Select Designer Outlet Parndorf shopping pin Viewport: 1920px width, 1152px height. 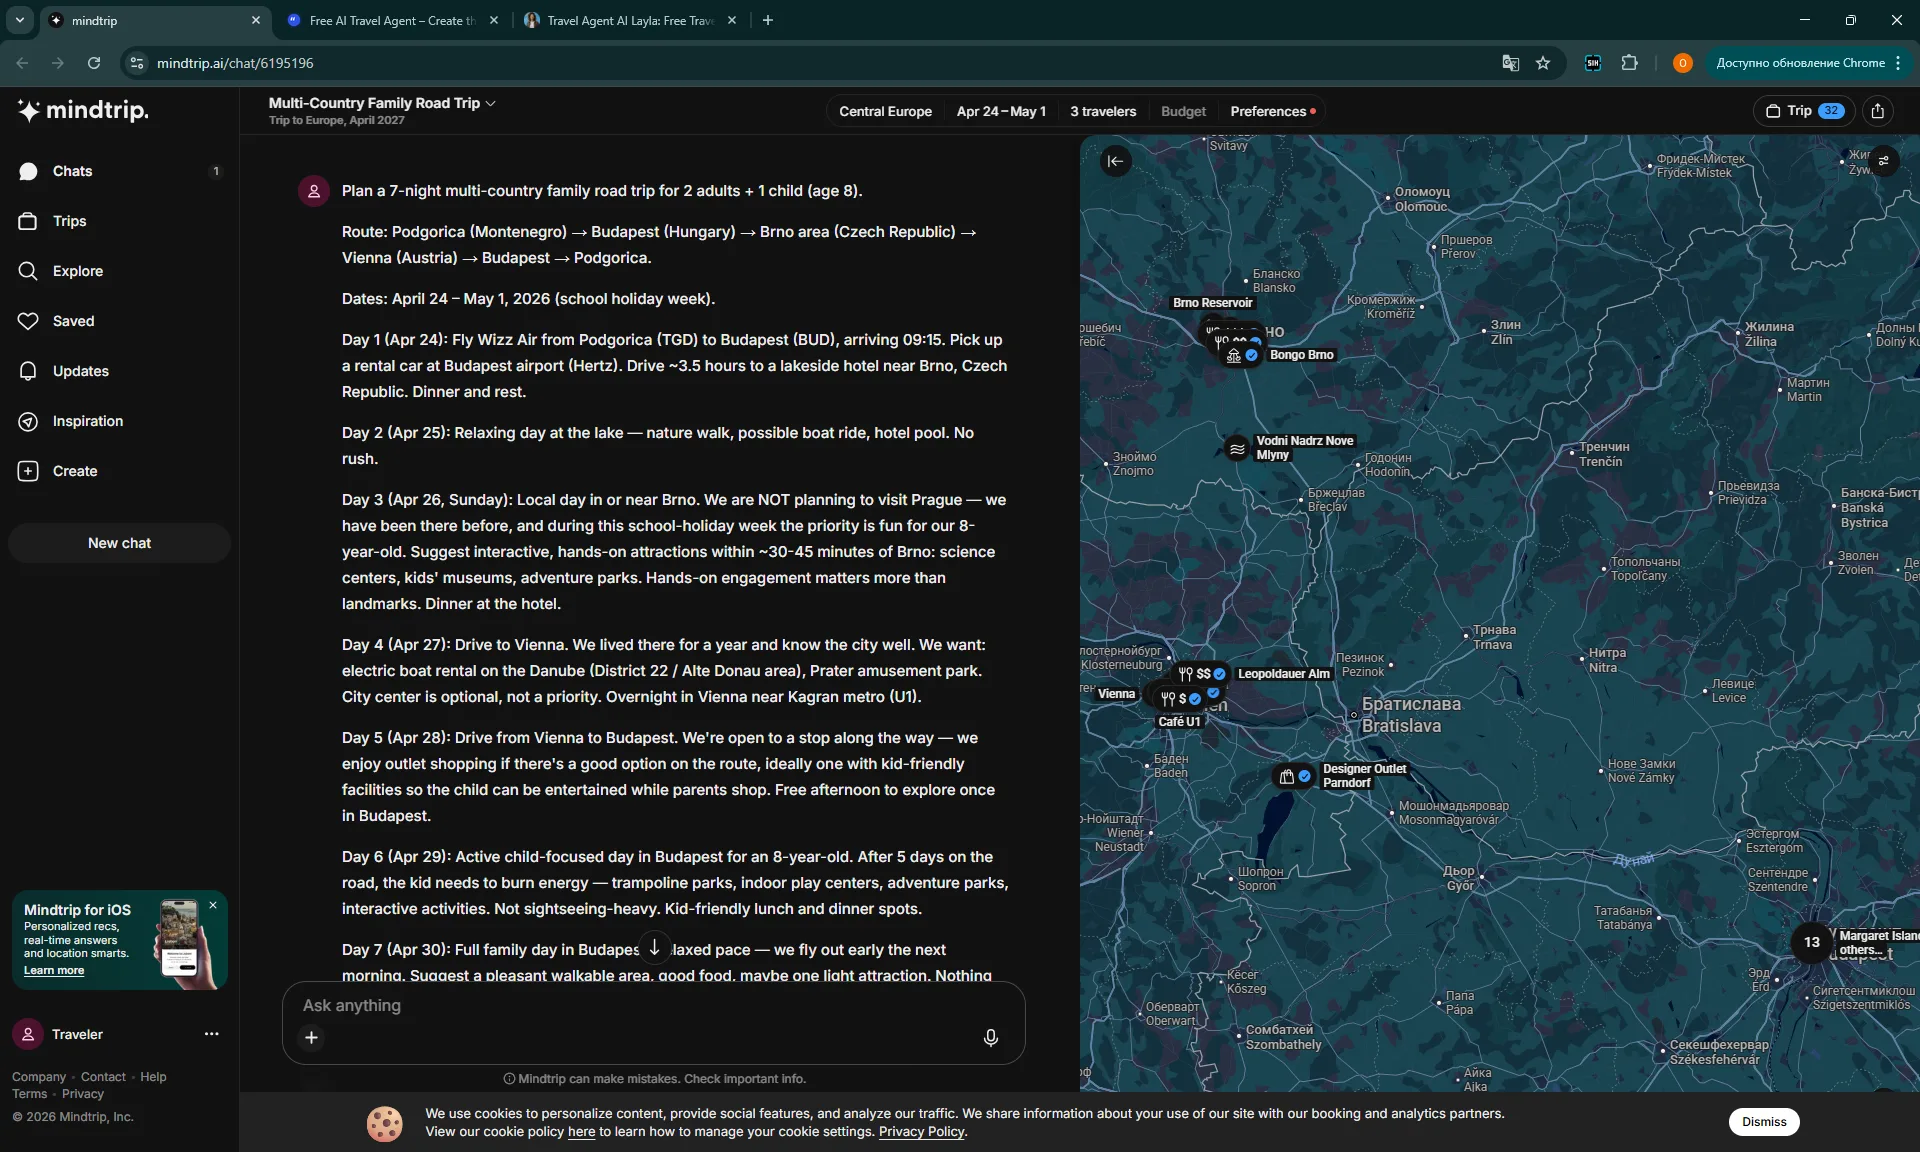[x=1295, y=776]
